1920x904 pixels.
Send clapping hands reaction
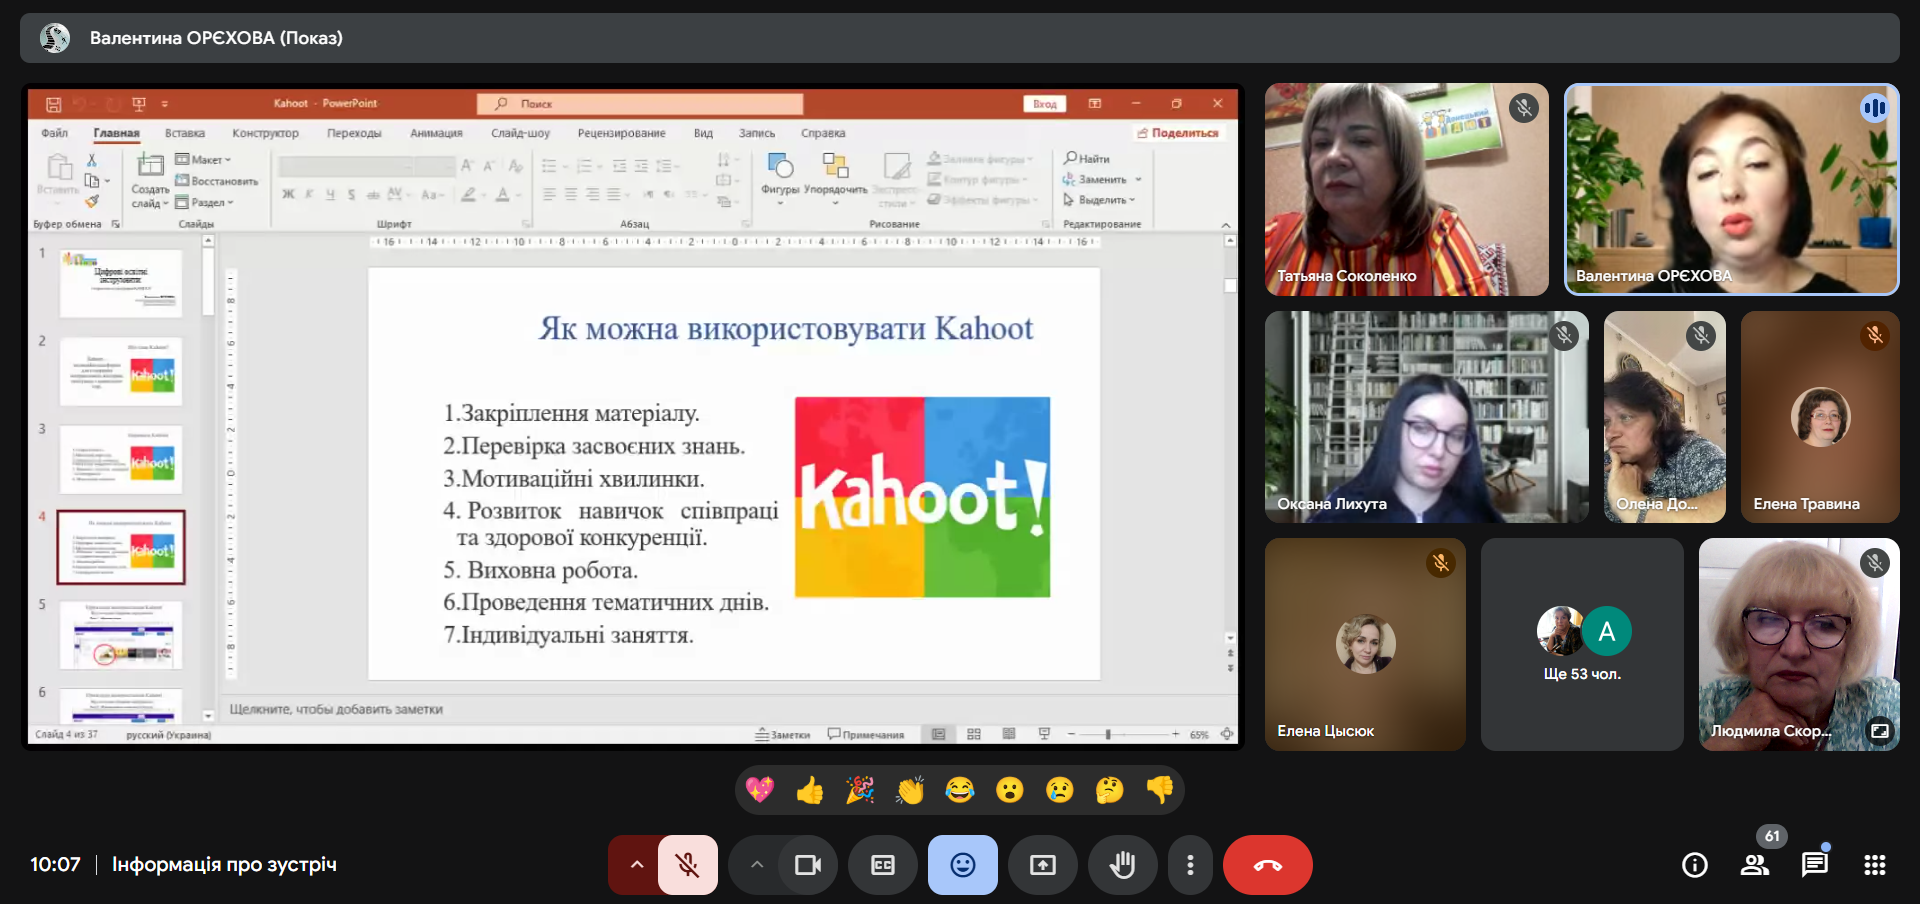[x=910, y=790]
